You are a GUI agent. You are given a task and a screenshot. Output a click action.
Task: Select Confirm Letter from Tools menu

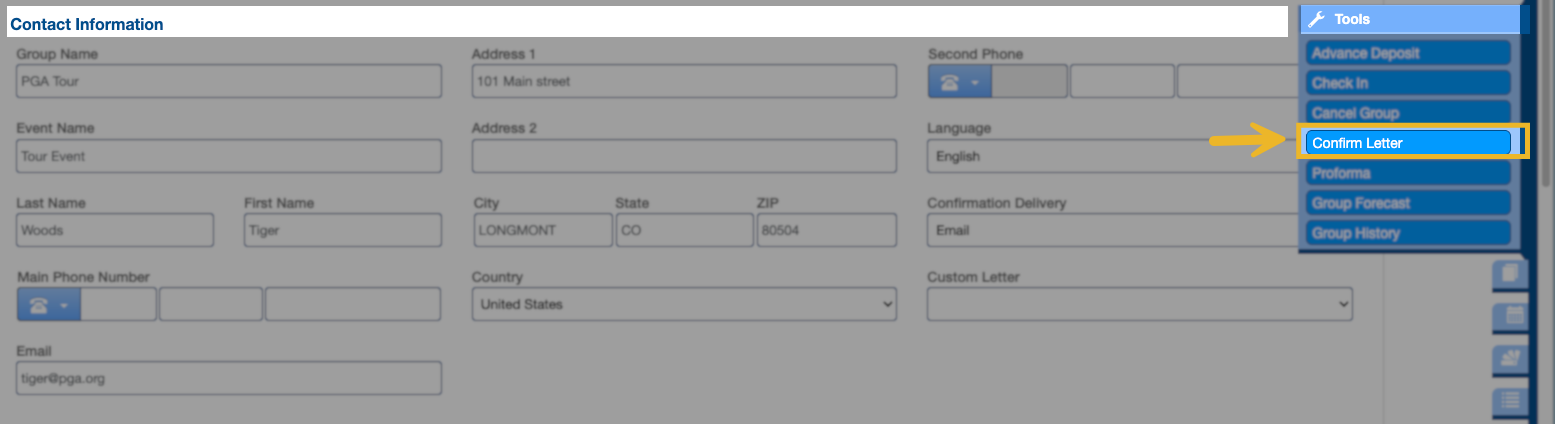coord(1407,143)
